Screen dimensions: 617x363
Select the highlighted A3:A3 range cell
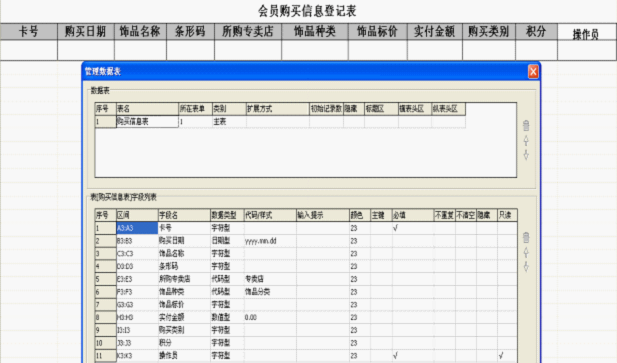pyautogui.click(x=137, y=228)
